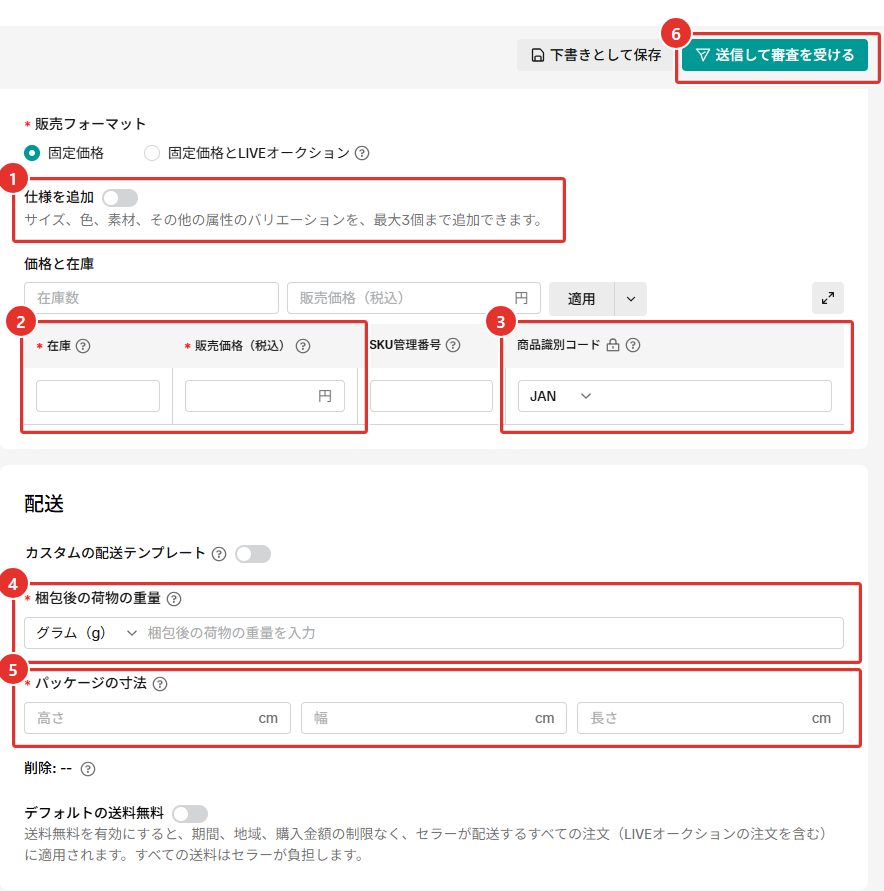Click help icon beside 固定価格とLIVEオークション
Viewport: 884px width, 891px height.
(x=362, y=153)
